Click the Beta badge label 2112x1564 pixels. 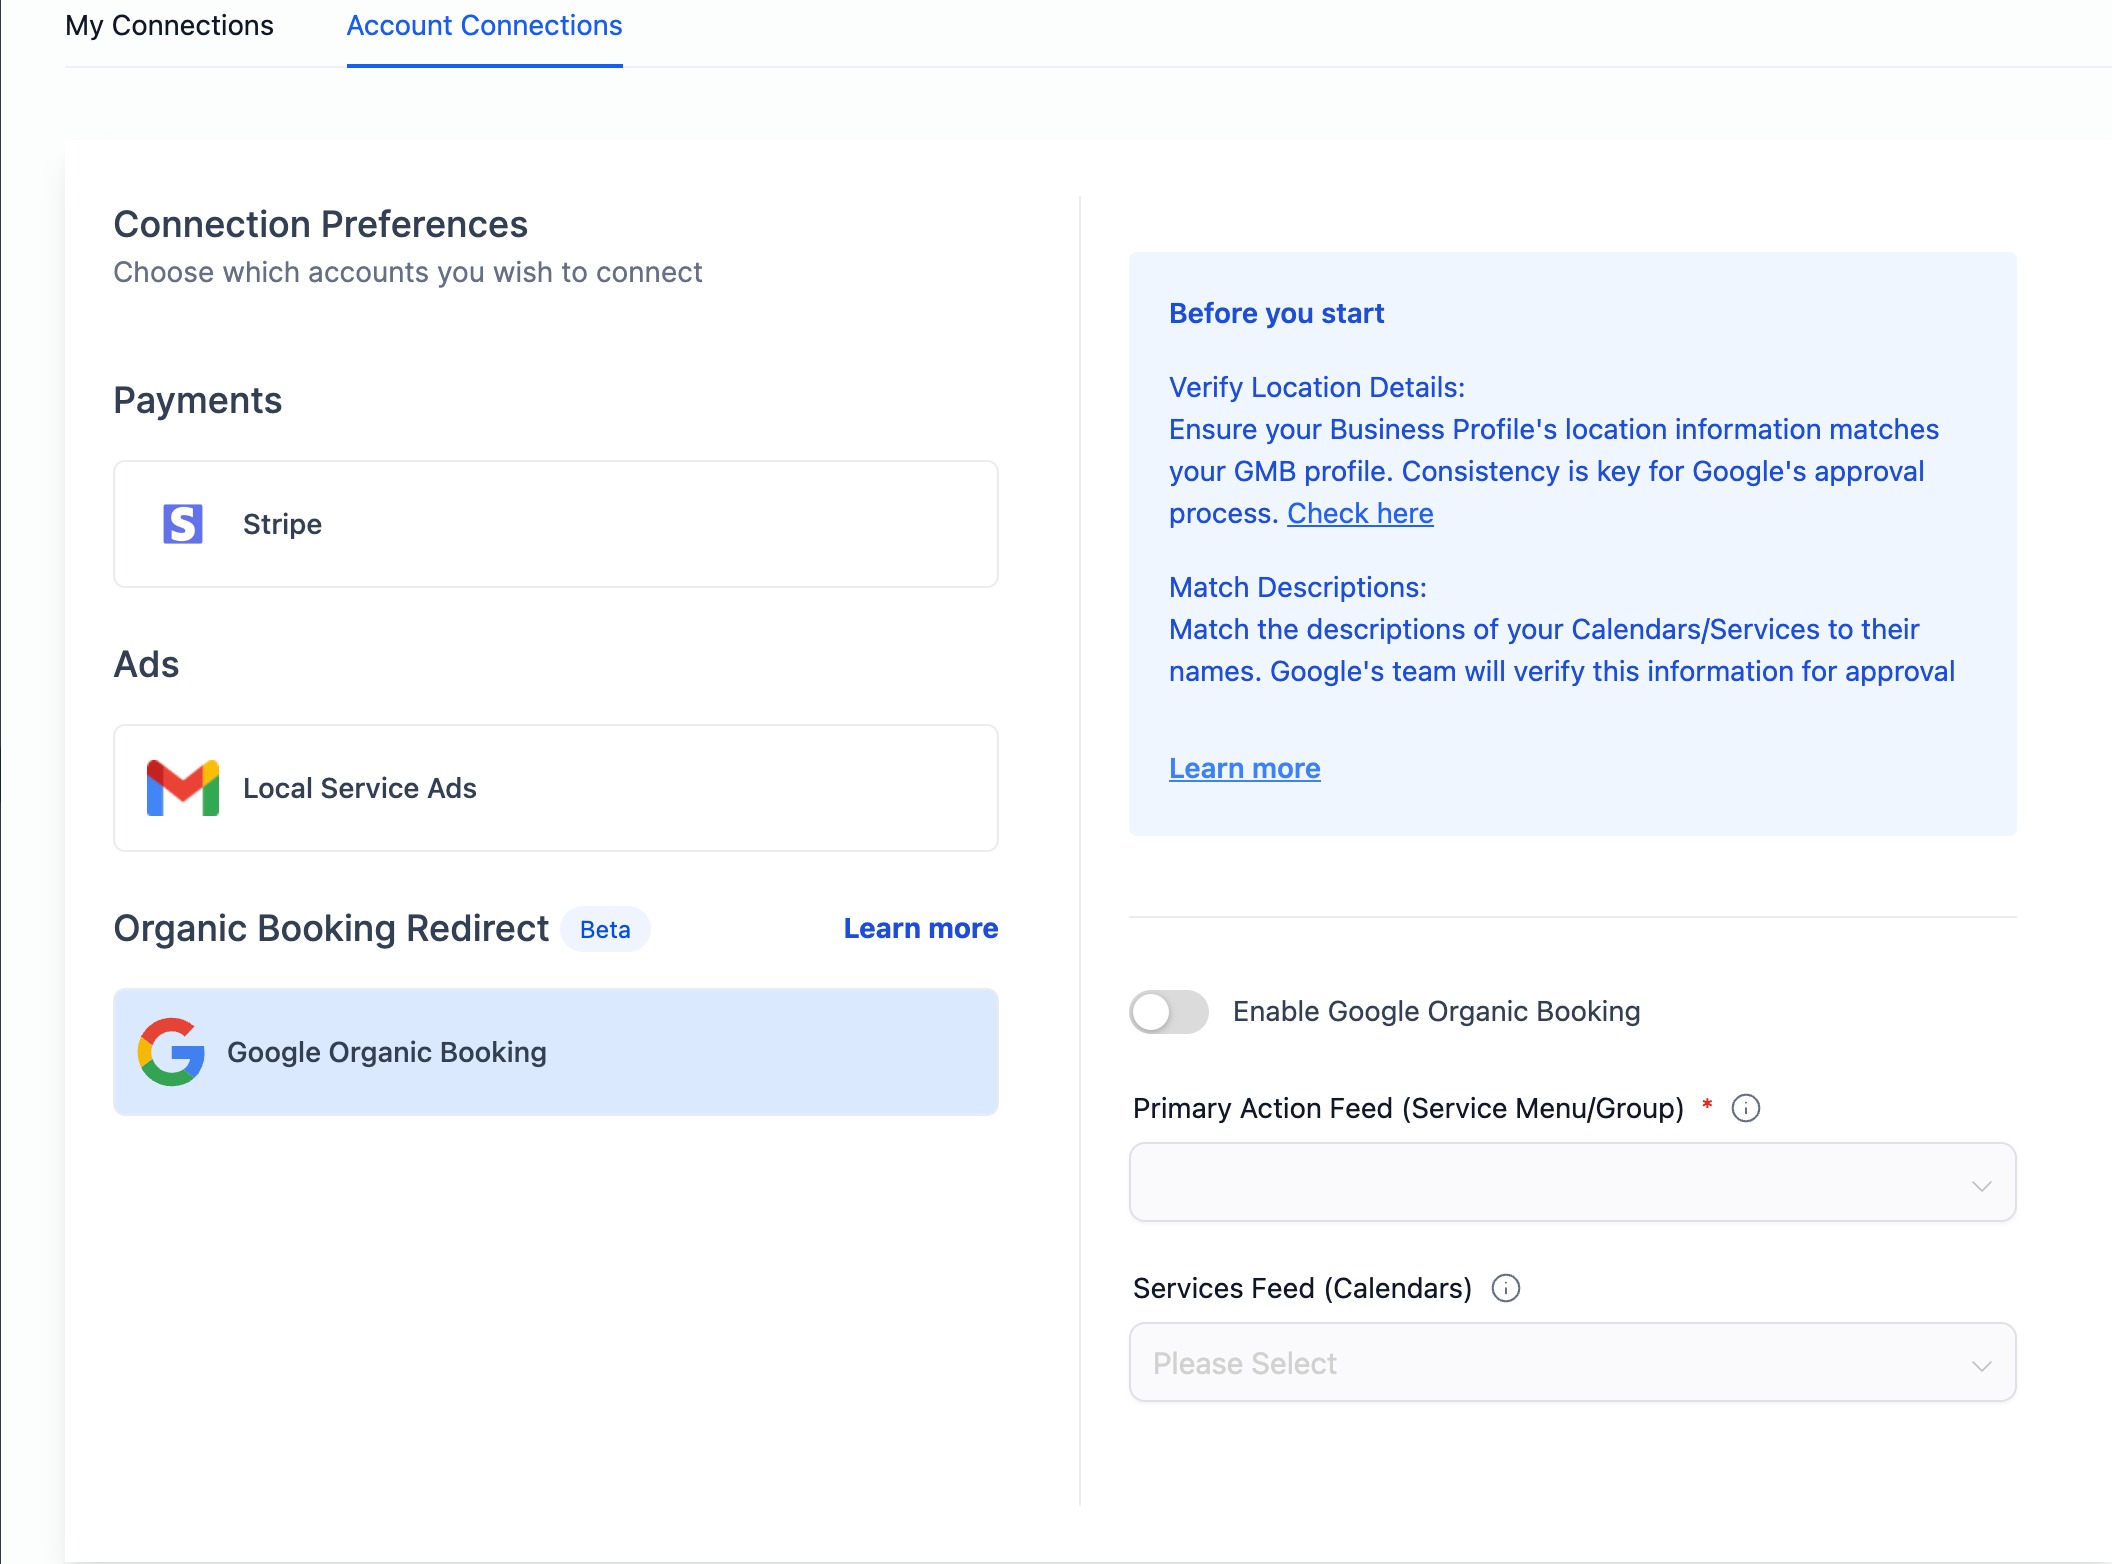tap(605, 930)
